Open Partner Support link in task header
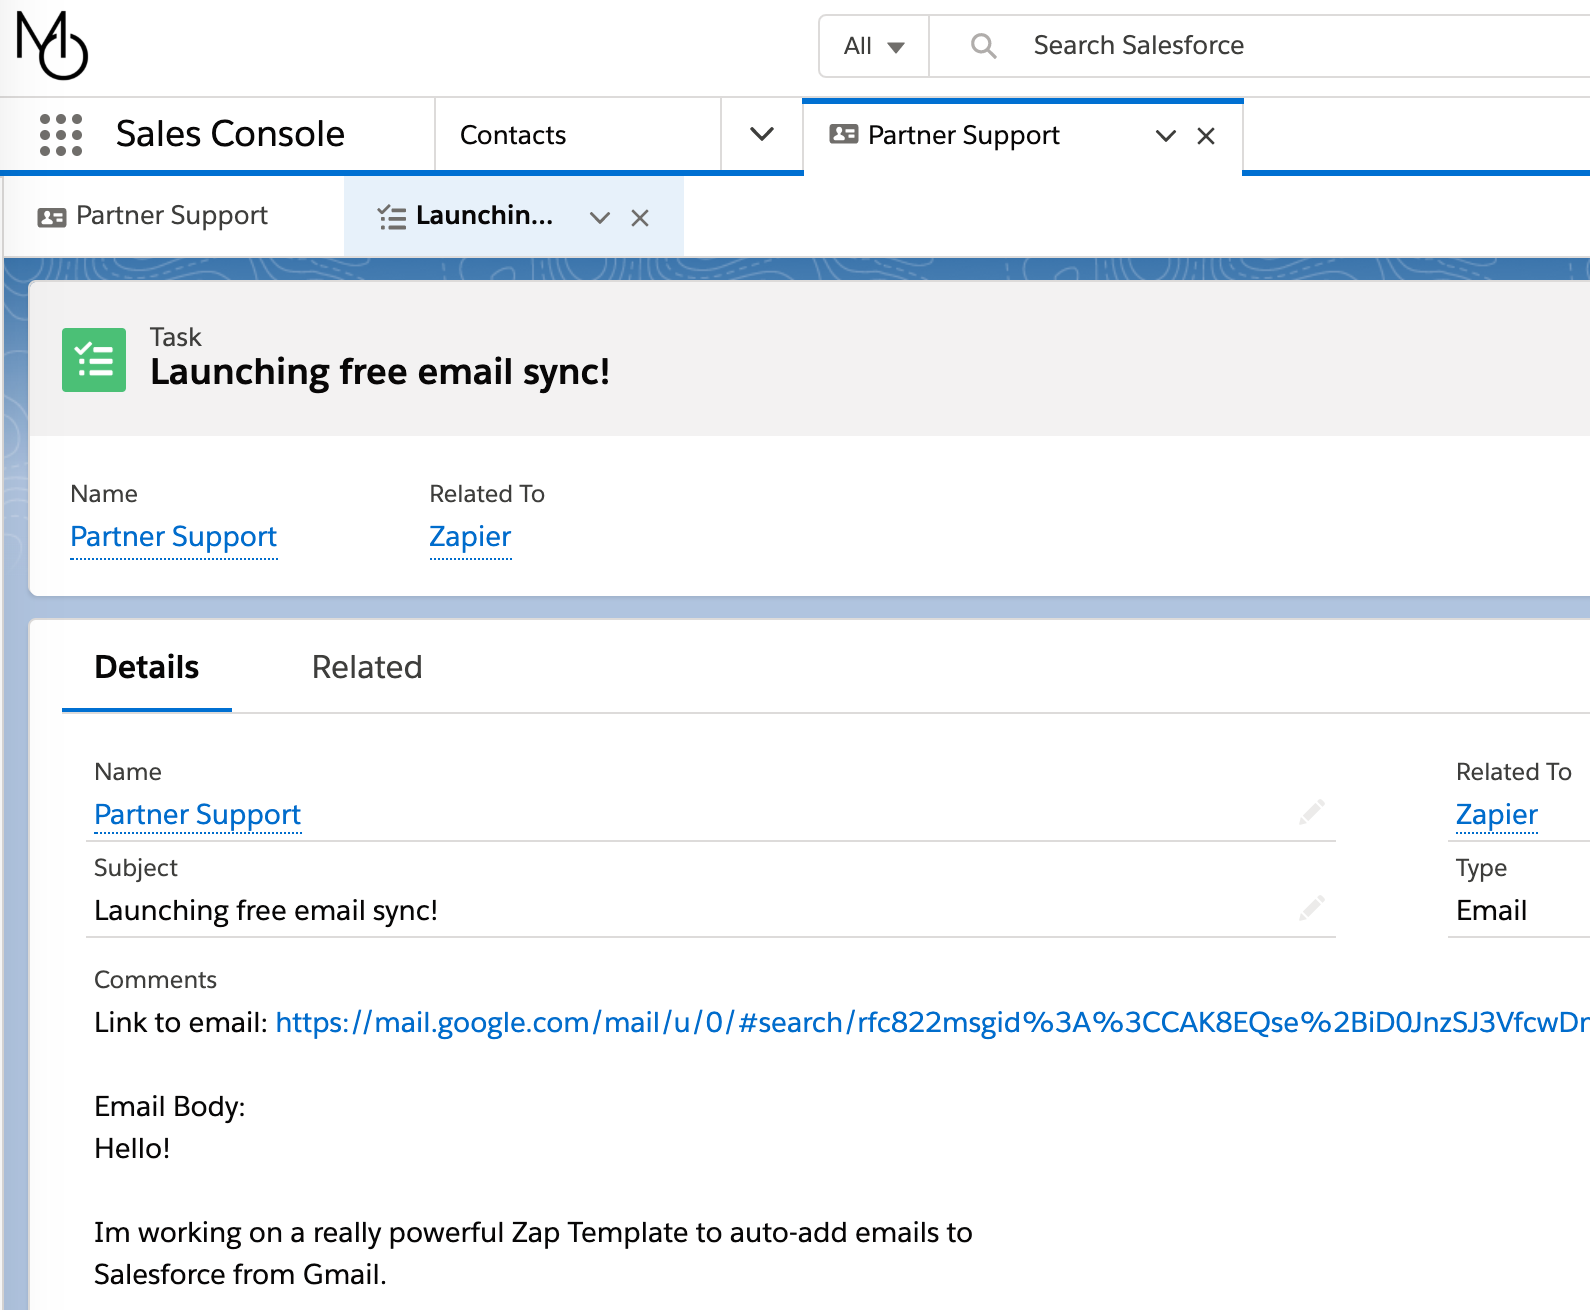 click(174, 537)
